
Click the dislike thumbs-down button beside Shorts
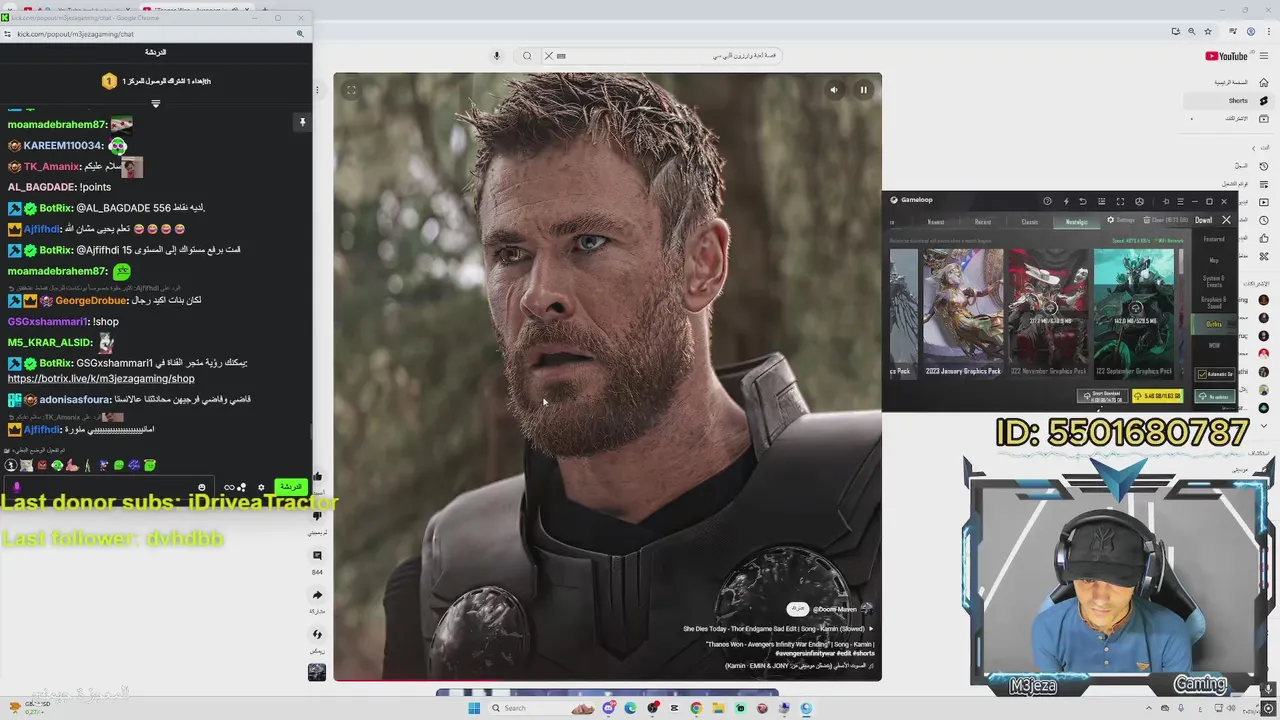pos(317,516)
